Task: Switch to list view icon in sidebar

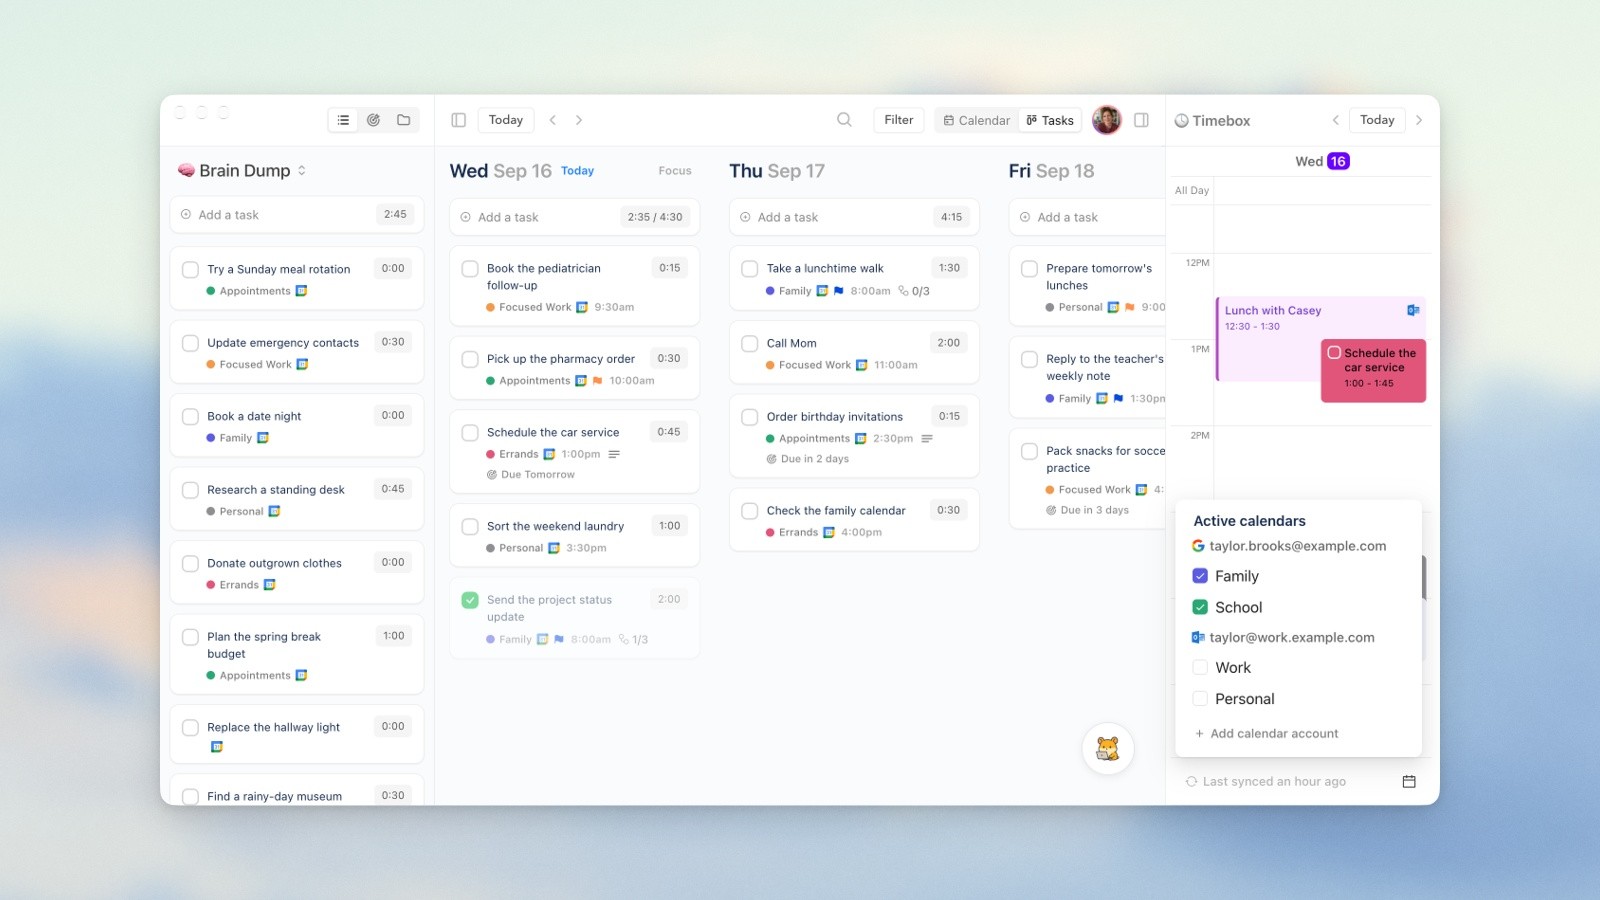Action: (x=343, y=120)
